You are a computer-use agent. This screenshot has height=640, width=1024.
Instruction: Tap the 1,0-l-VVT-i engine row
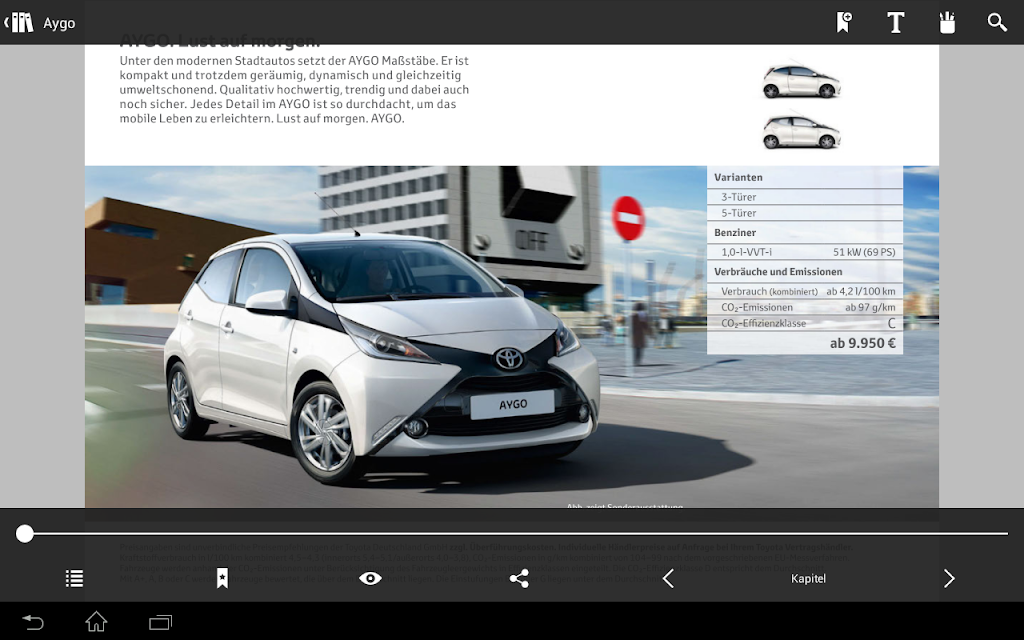pyautogui.click(x=805, y=252)
